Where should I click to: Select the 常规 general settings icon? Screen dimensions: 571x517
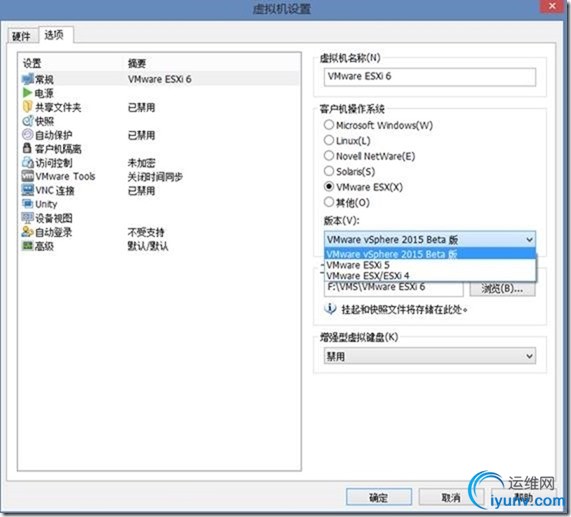[x=28, y=79]
